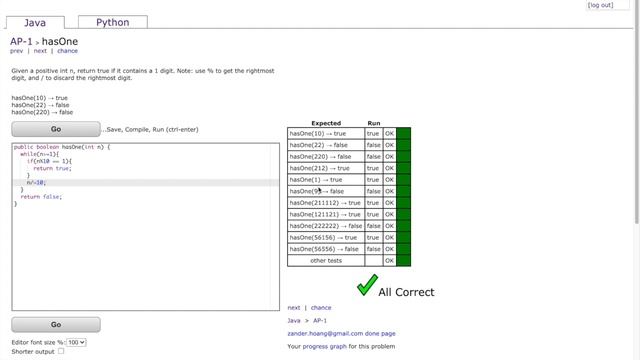The height and width of the screenshot is (360, 640).
Task: Click the green status cell for other tests
Action: [403, 260]
